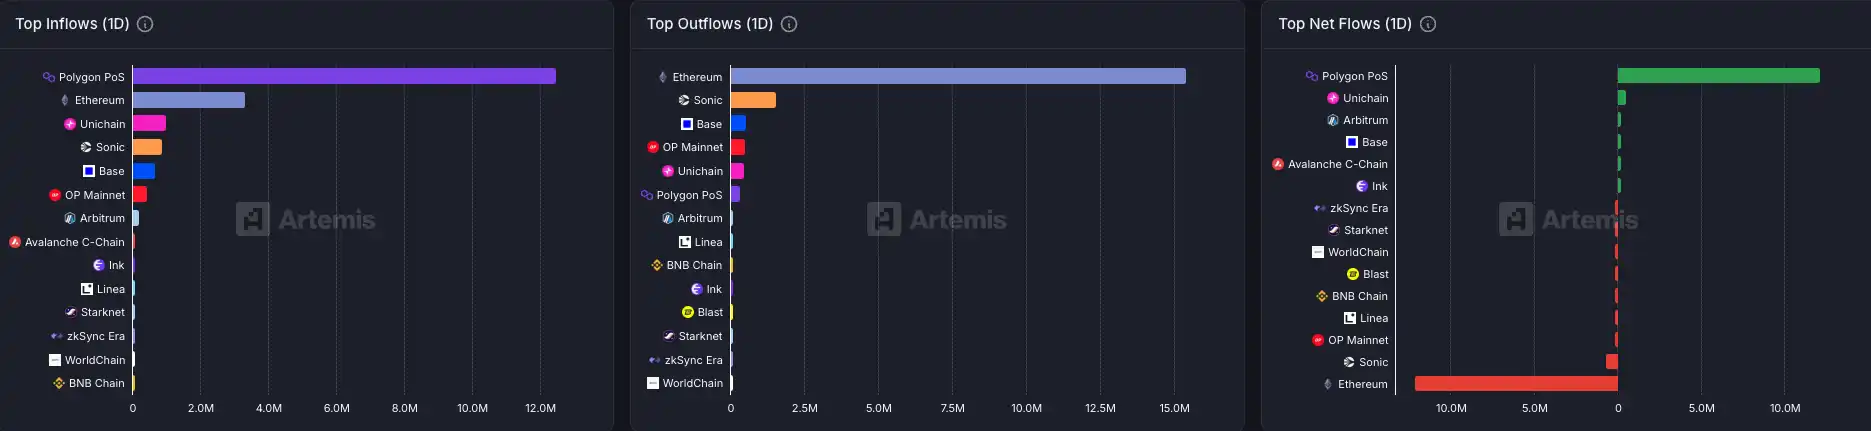Click the Ethereum bar in Top Inflows chart

click(188, 100)
